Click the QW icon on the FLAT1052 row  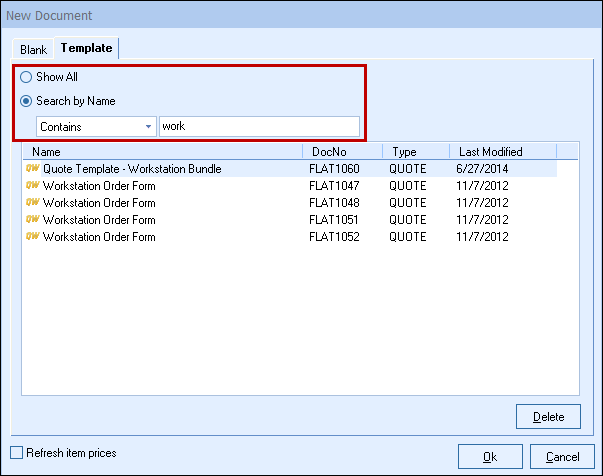[32, 237]
